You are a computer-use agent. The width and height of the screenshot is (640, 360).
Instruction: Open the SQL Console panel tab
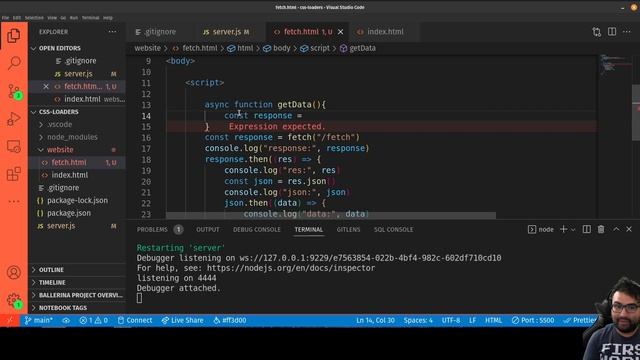(393, 230)
